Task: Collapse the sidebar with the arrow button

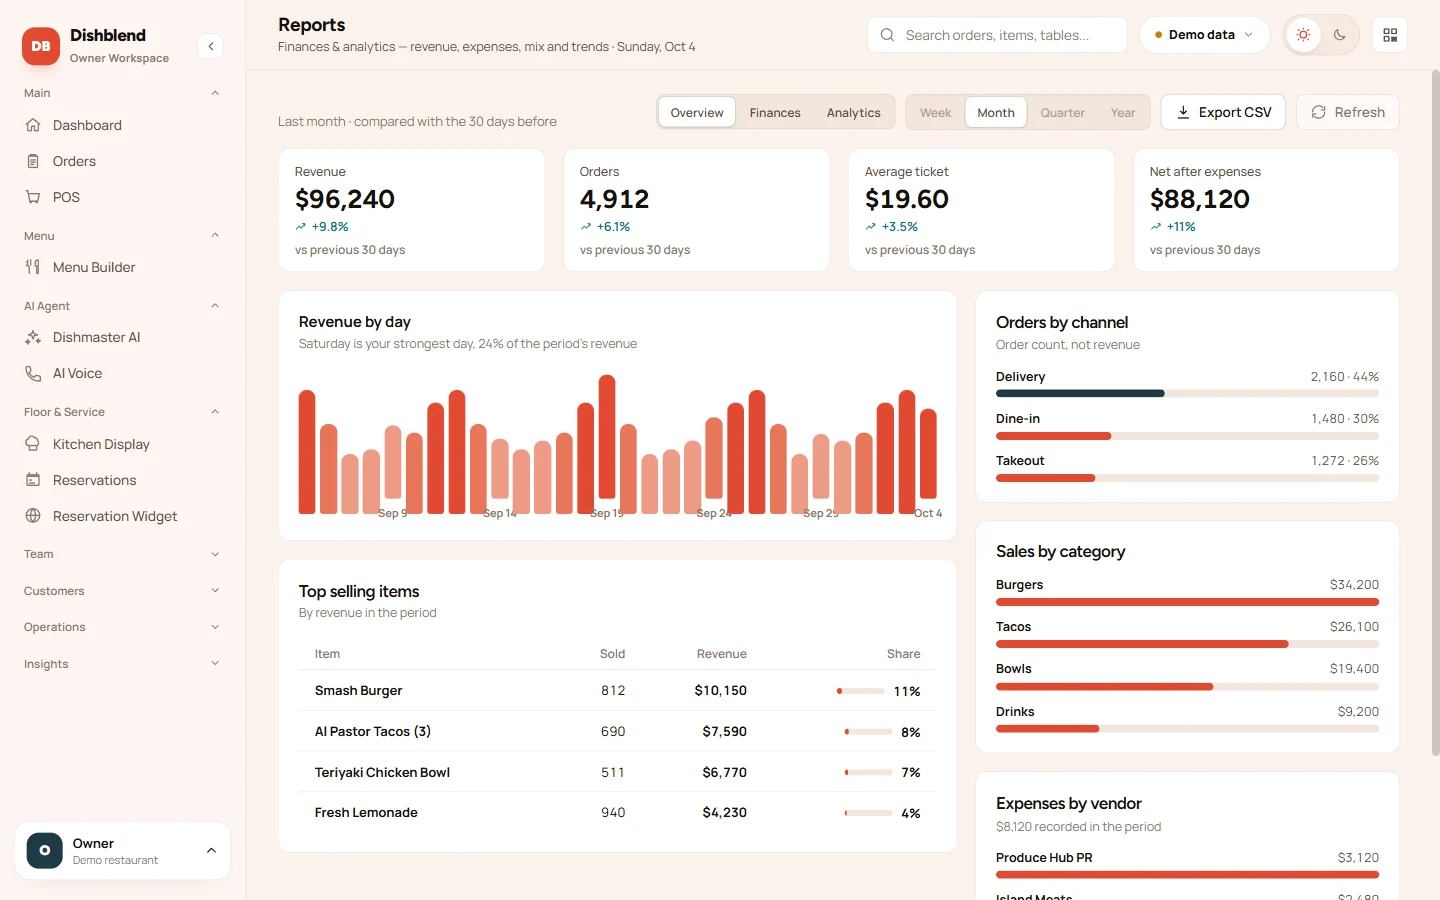Action: 211,46
